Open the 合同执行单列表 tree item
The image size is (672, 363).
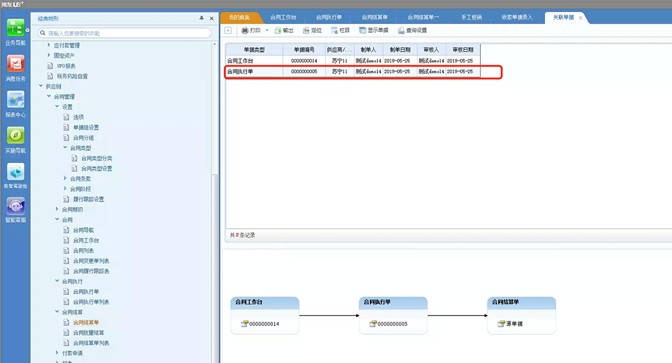click(91, 302)
